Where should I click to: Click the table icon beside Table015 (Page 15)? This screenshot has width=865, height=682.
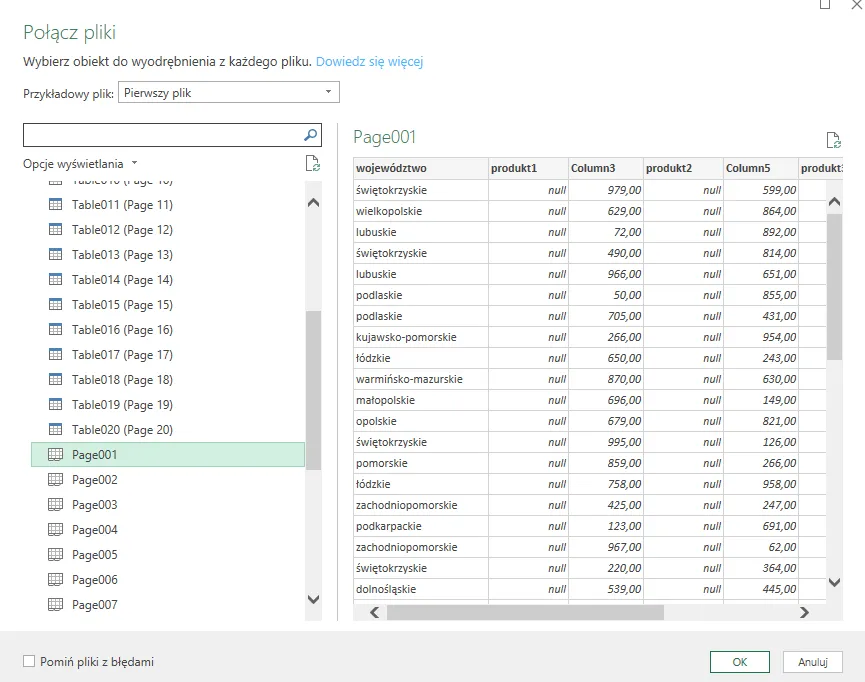pos(56,305)
